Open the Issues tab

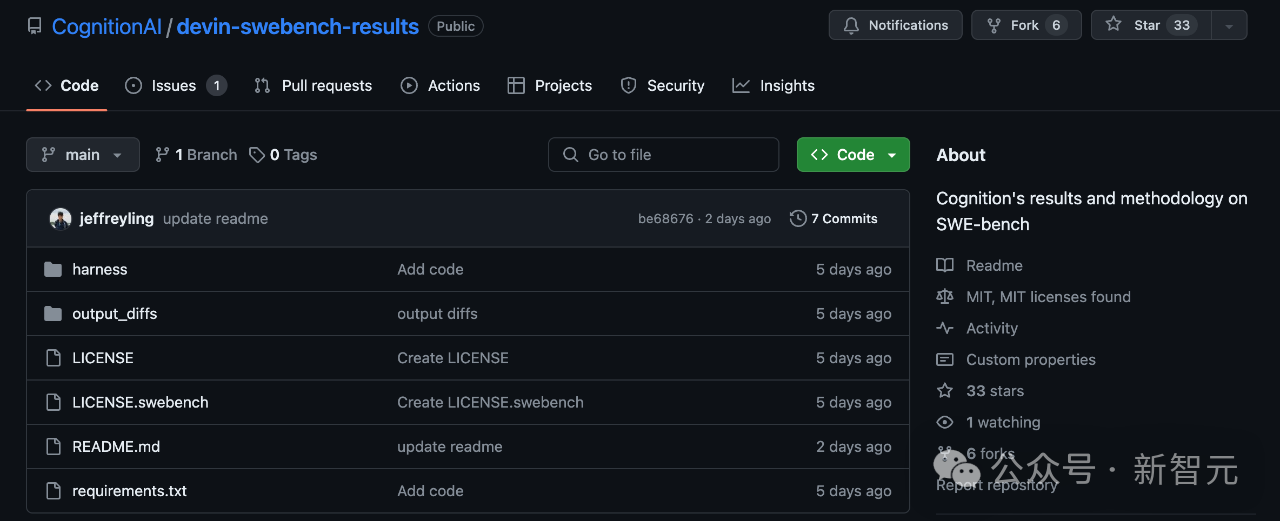click(x=176, y=86)
